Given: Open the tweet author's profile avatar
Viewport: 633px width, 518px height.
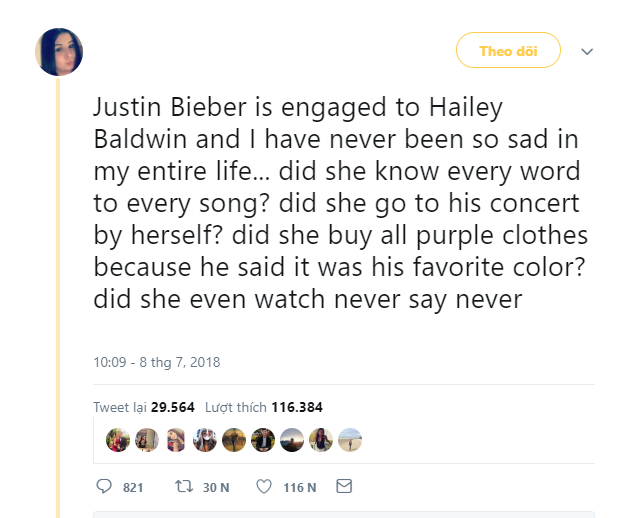Looking at the screenshot, I should tap(59, 52).
